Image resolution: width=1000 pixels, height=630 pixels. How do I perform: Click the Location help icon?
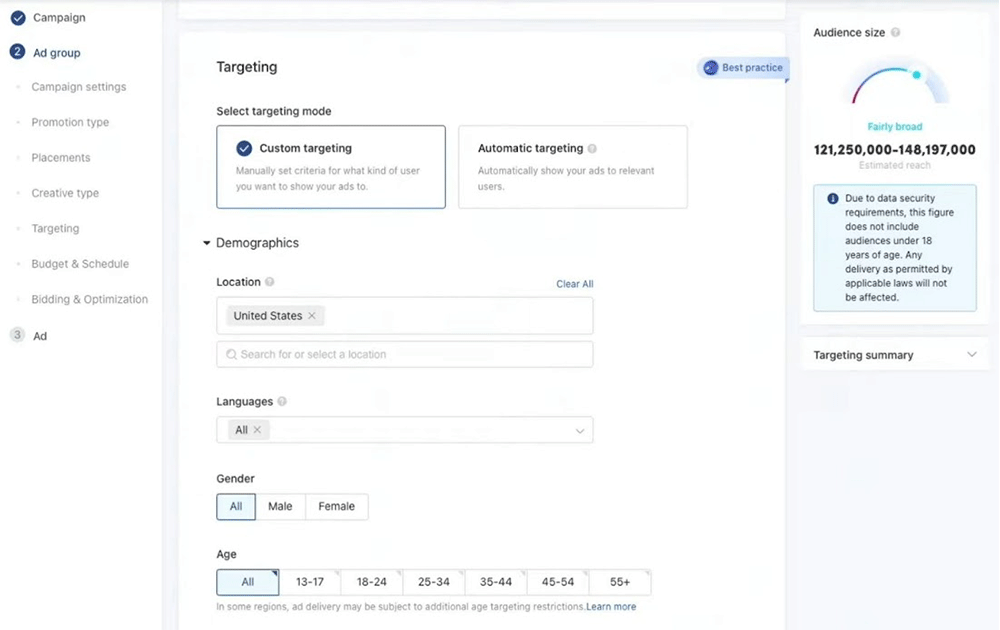click(x=270, y=283)
